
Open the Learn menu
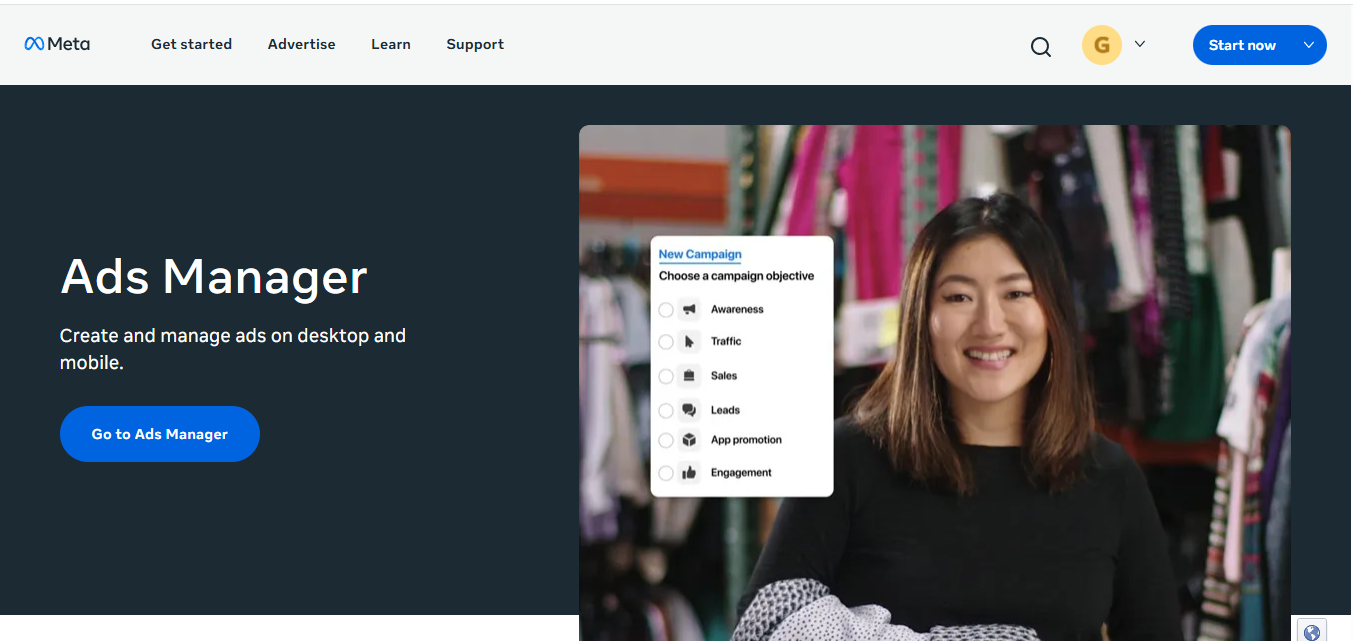tap(390, 44)
